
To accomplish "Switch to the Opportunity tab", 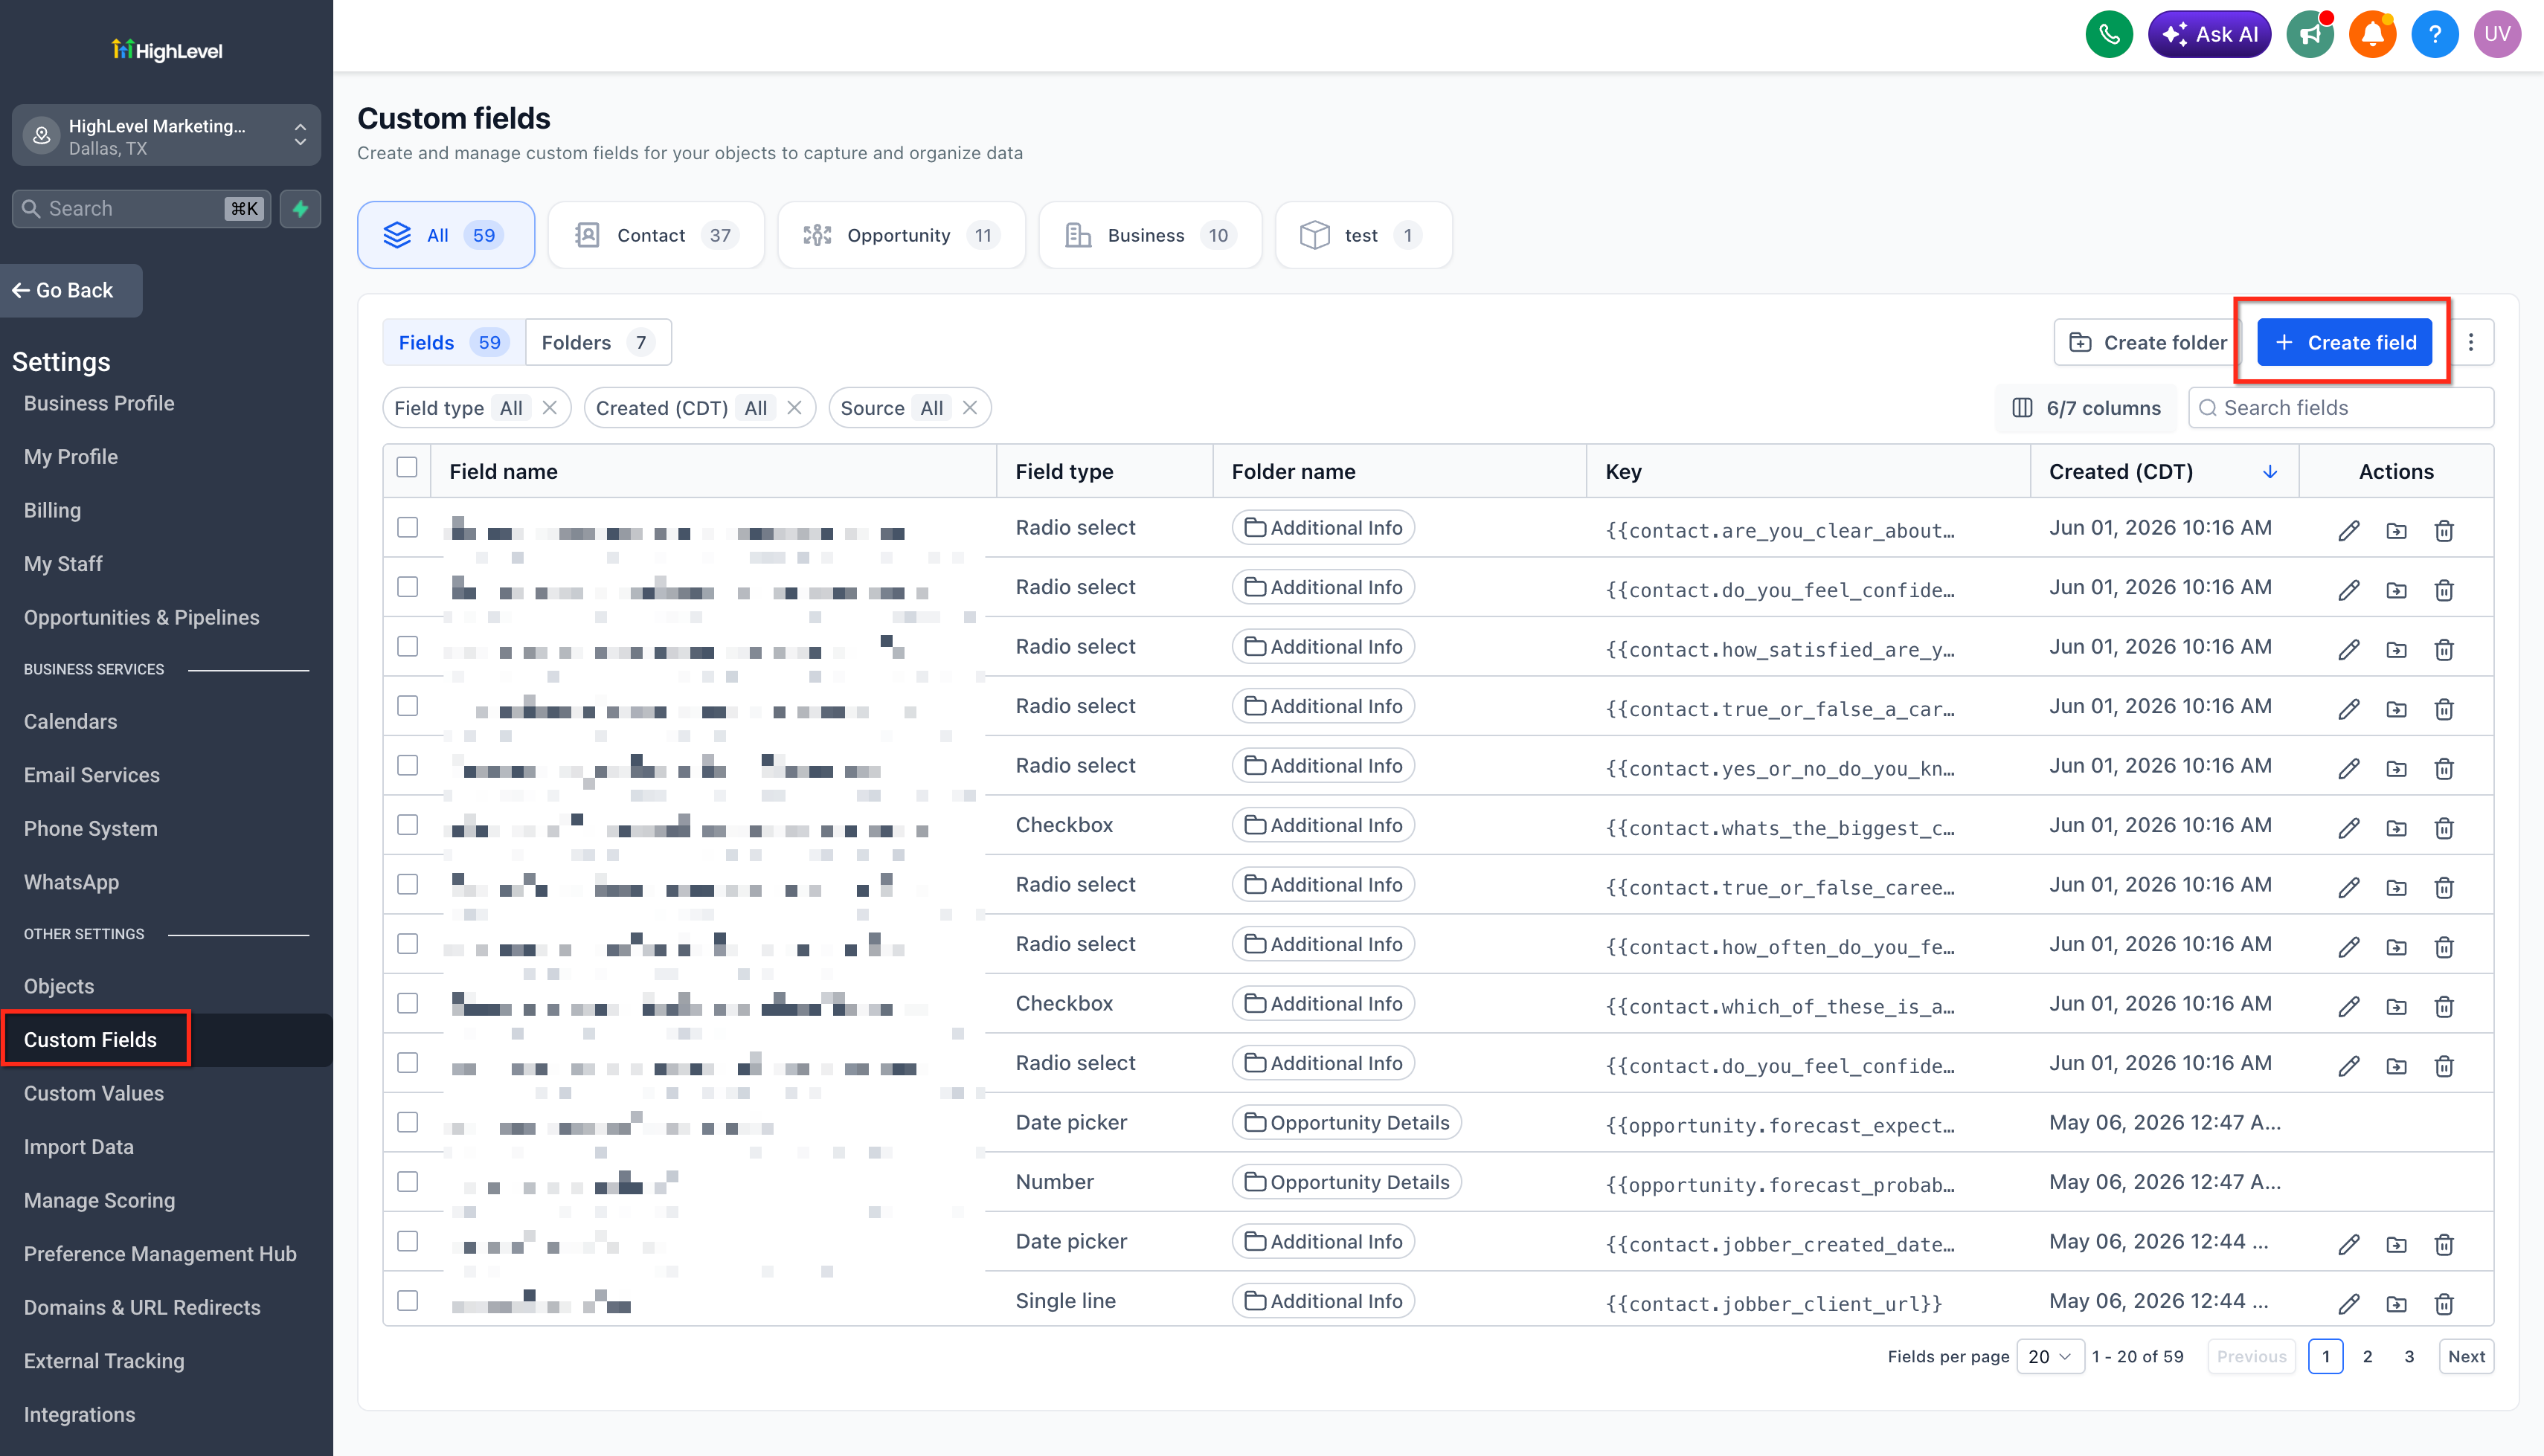I will (x=901, y=235).
